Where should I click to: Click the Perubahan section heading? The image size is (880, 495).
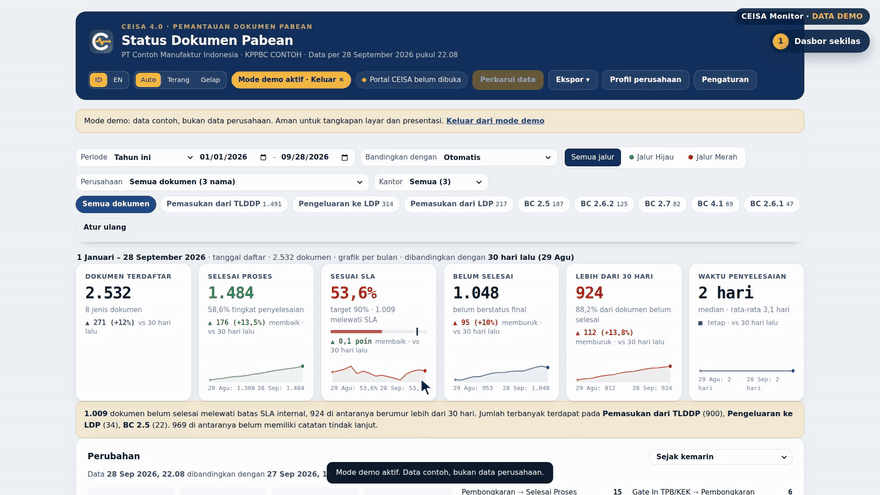pyautogui.click(x=114, y=456)
